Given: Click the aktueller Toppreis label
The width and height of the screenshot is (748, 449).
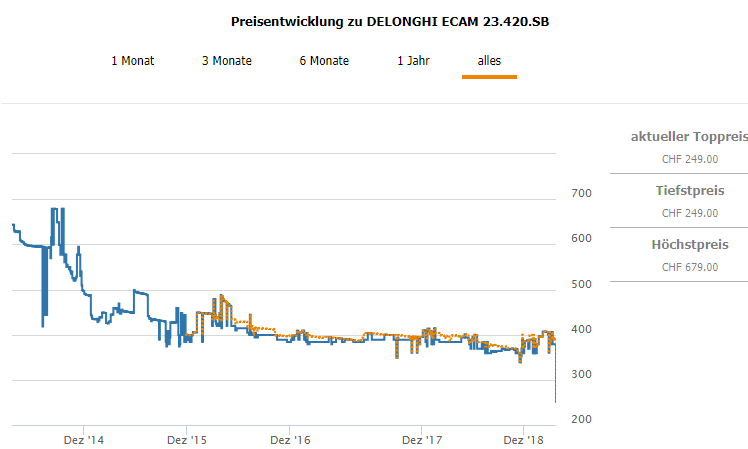Looking at the screenshot, I should pyautogui.click(x=689, y=136).
